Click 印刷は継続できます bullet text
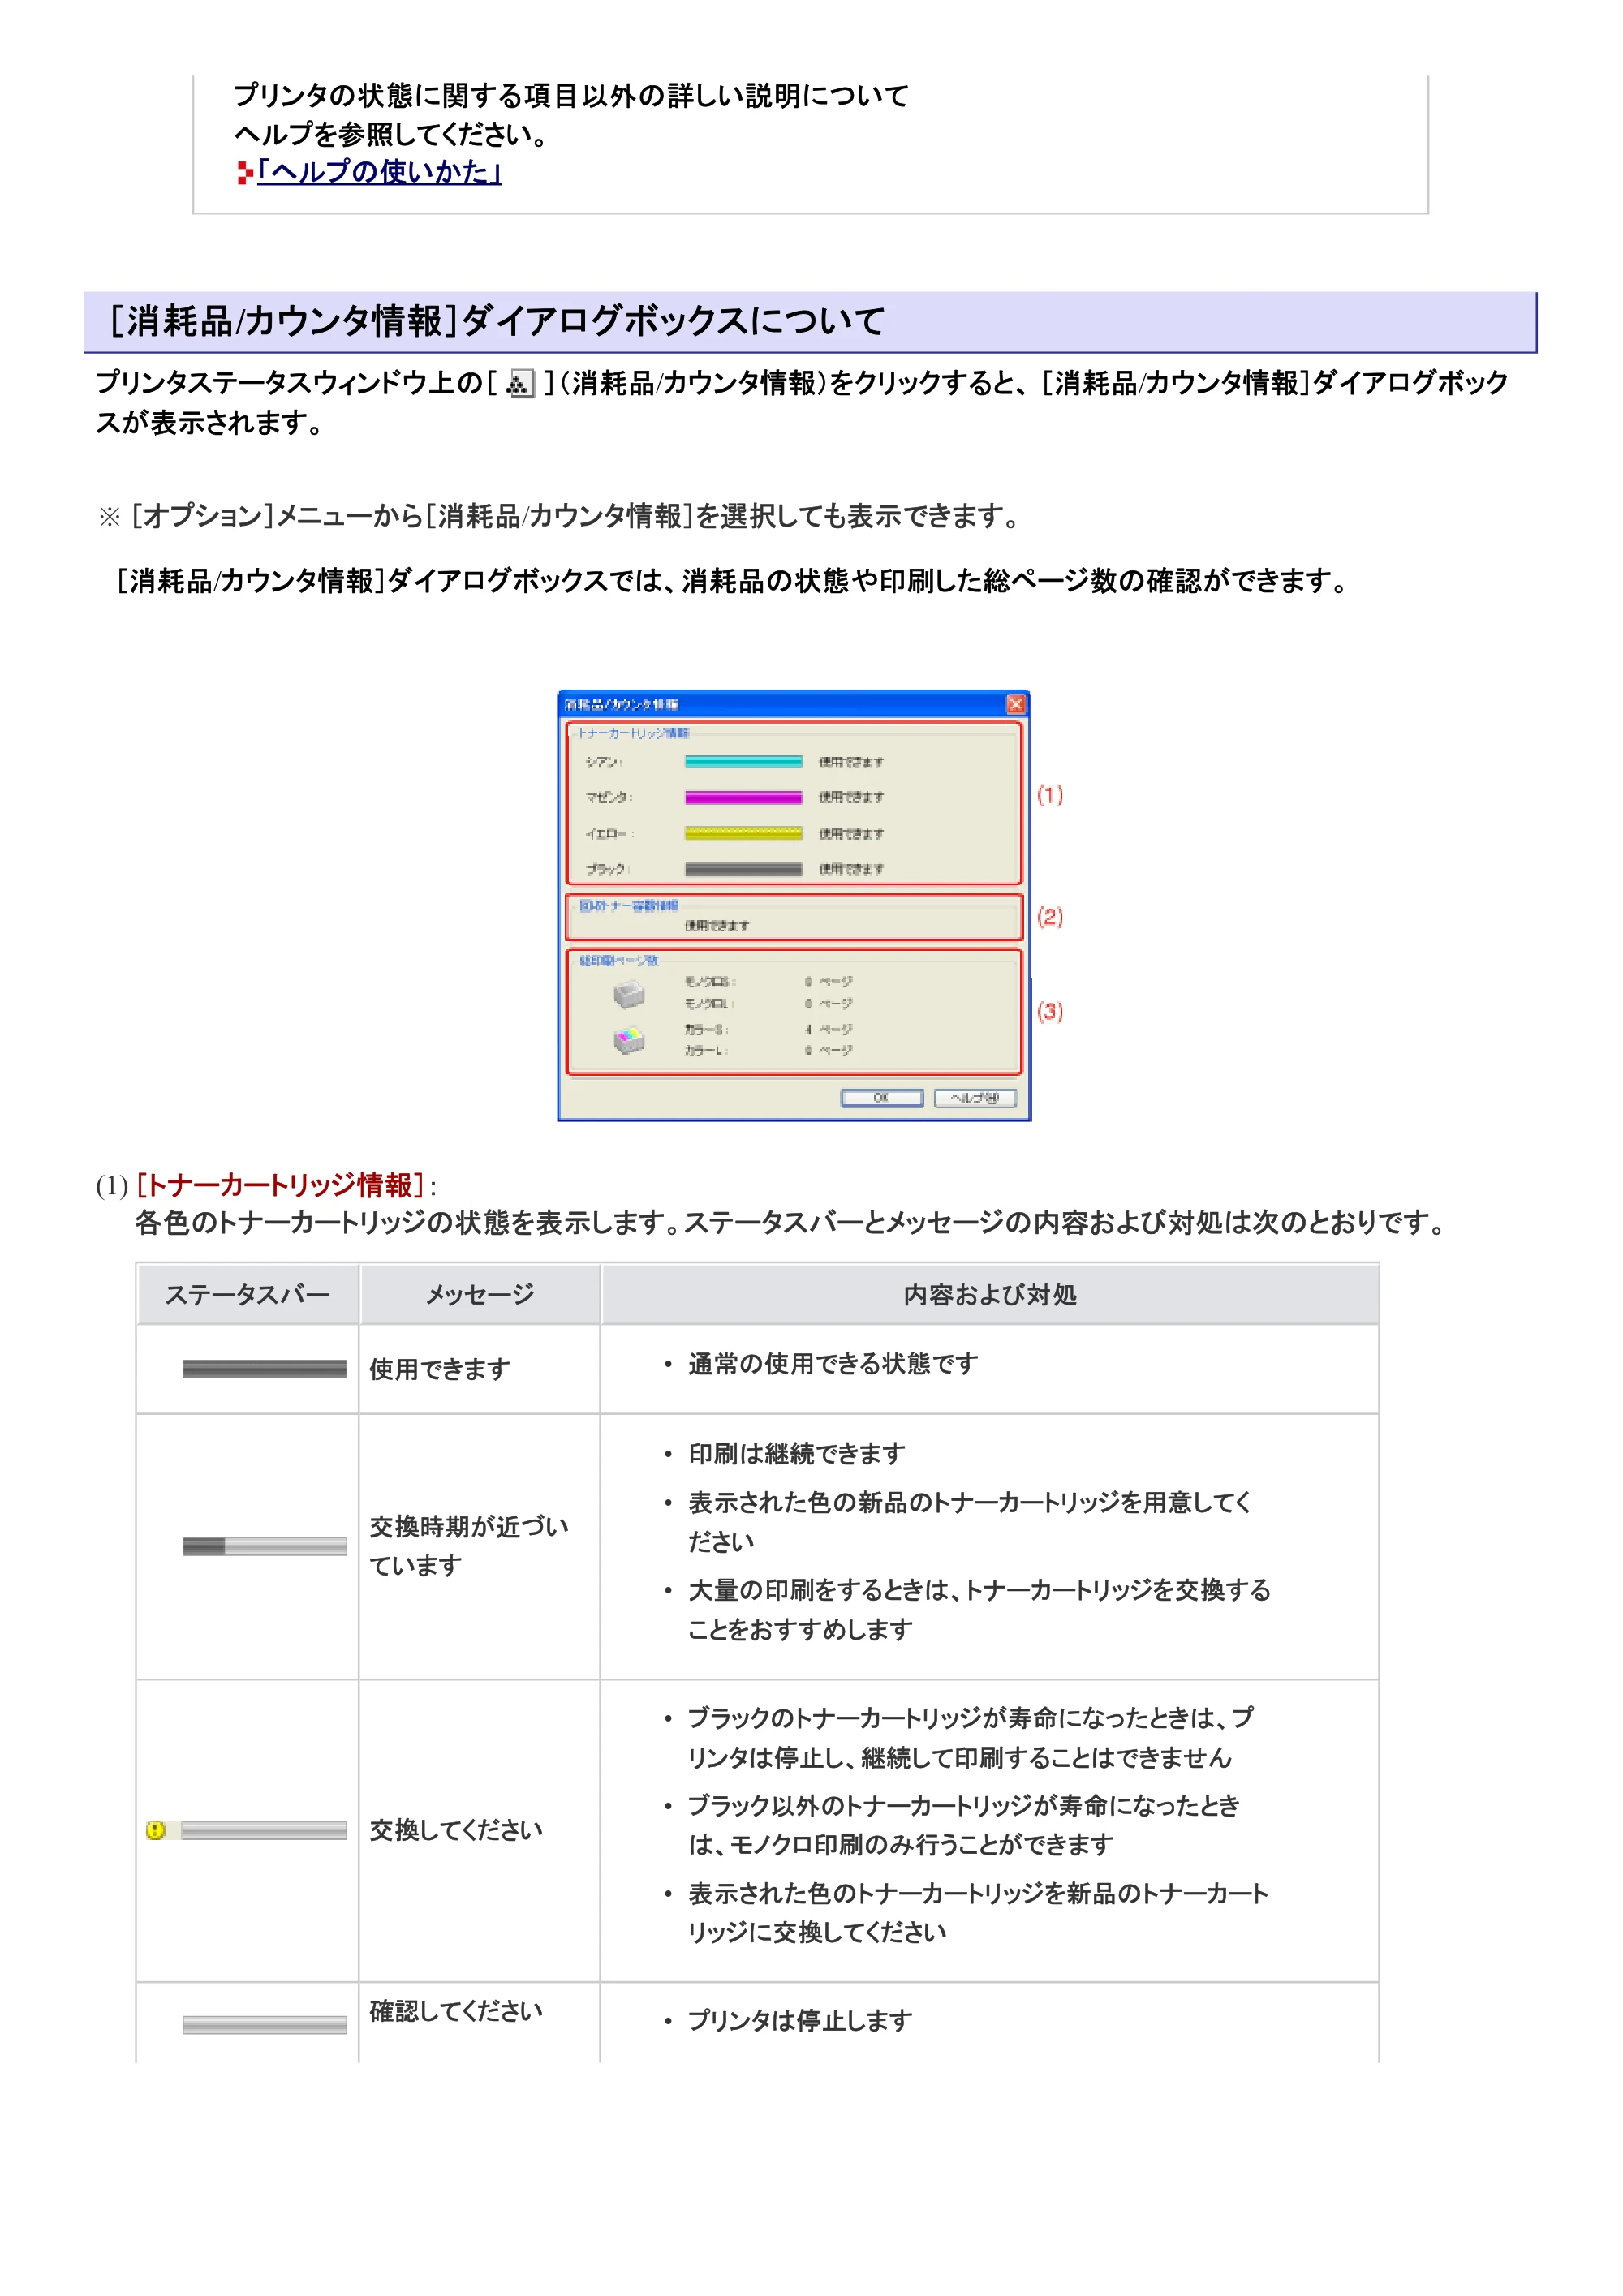Viewport: 1623px width, 2296px height. (797, 1454)
